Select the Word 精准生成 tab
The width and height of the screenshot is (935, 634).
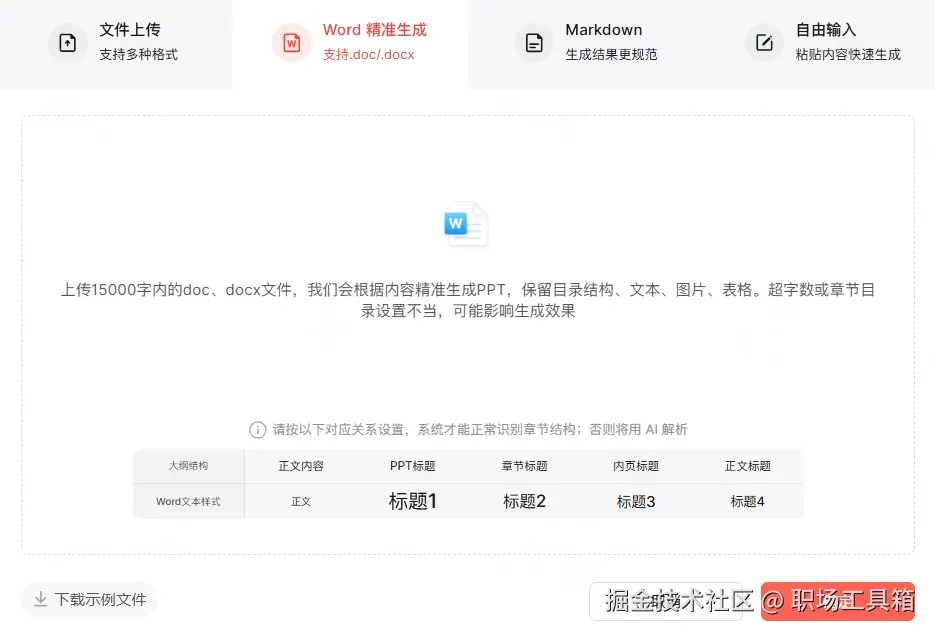350,45
